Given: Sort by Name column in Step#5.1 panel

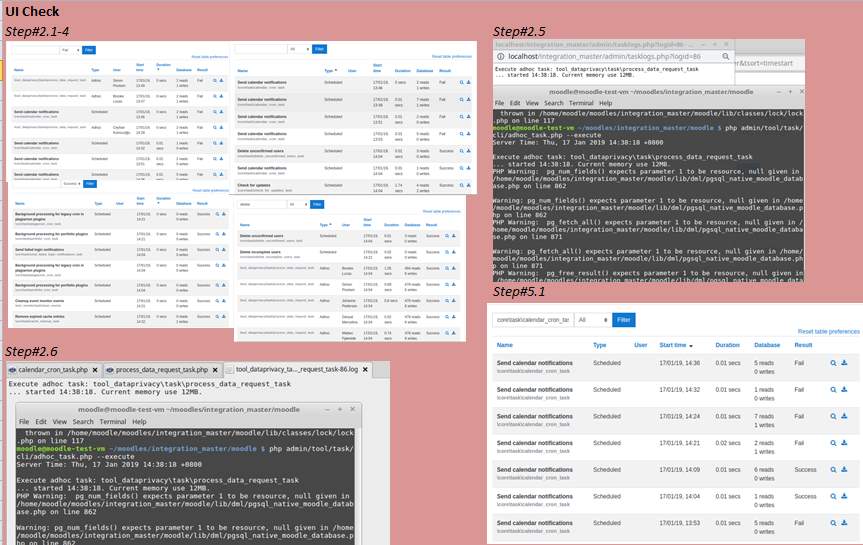Looking at the screenshot, I should point(505,345).
